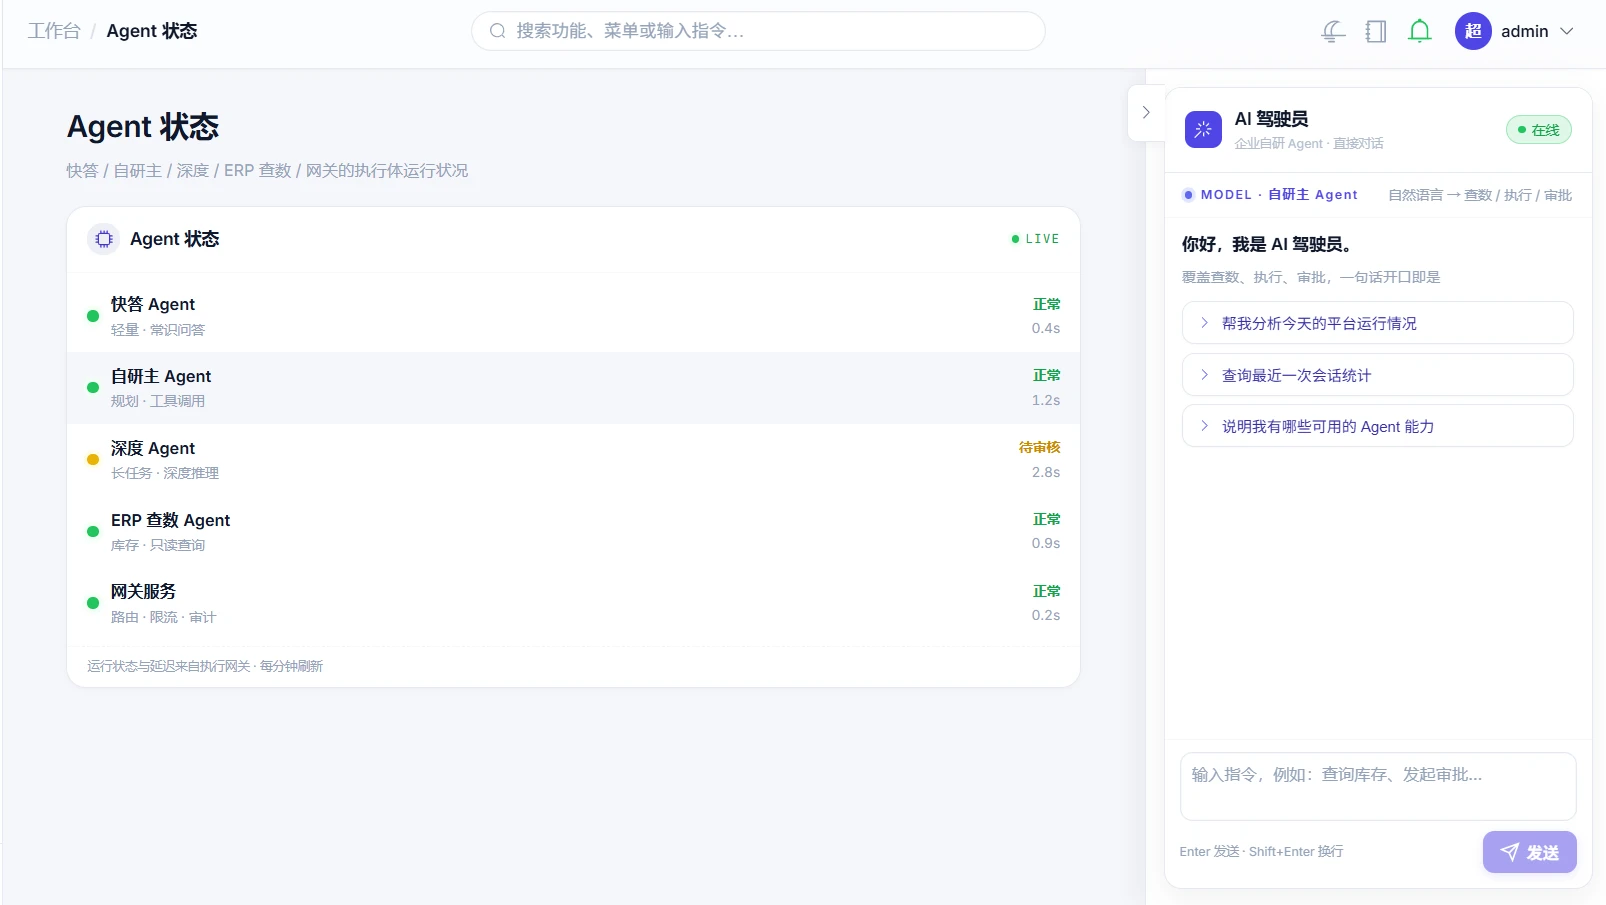
Task: Click the 快答 Agent green status dot
Action: [93, 316]
